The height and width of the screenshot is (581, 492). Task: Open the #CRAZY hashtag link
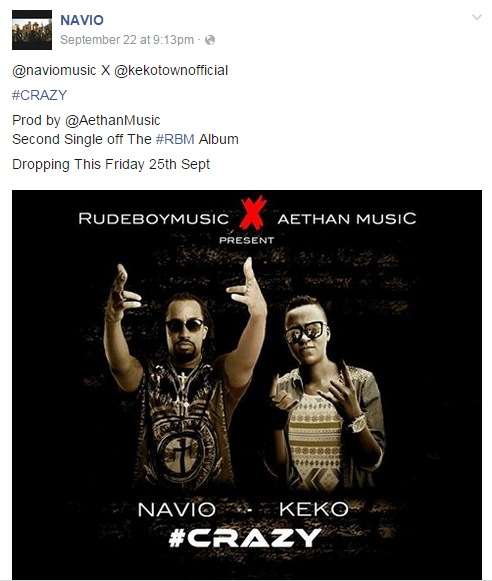pyautogui.click(x=40, y=95)
